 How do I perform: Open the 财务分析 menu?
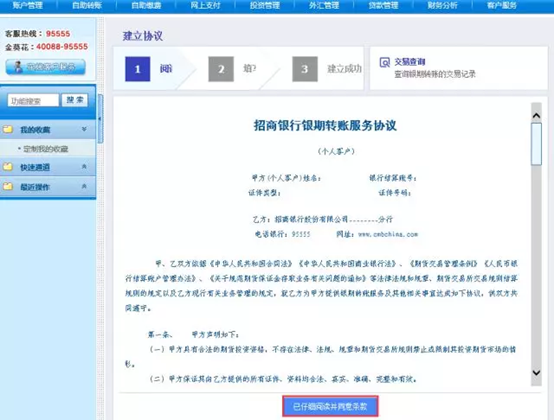pyautogui.click(x=442, y=5)
